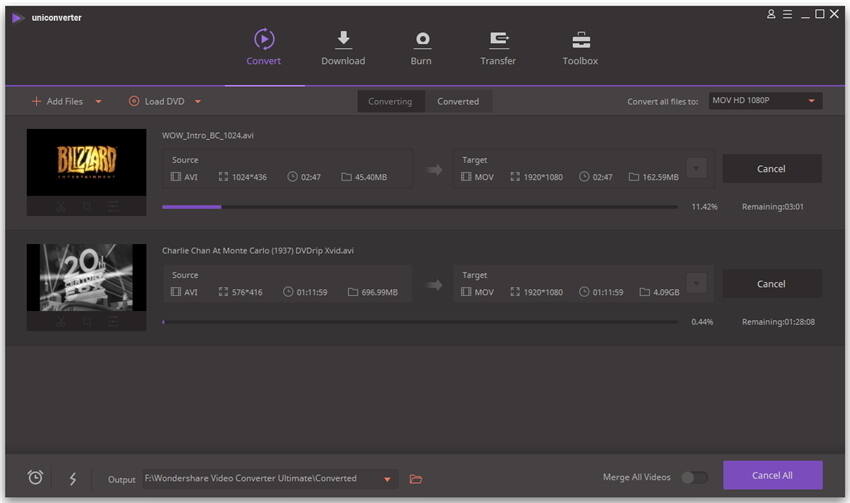
Task: Open the user account icon
Action: [x=771, y=14]
